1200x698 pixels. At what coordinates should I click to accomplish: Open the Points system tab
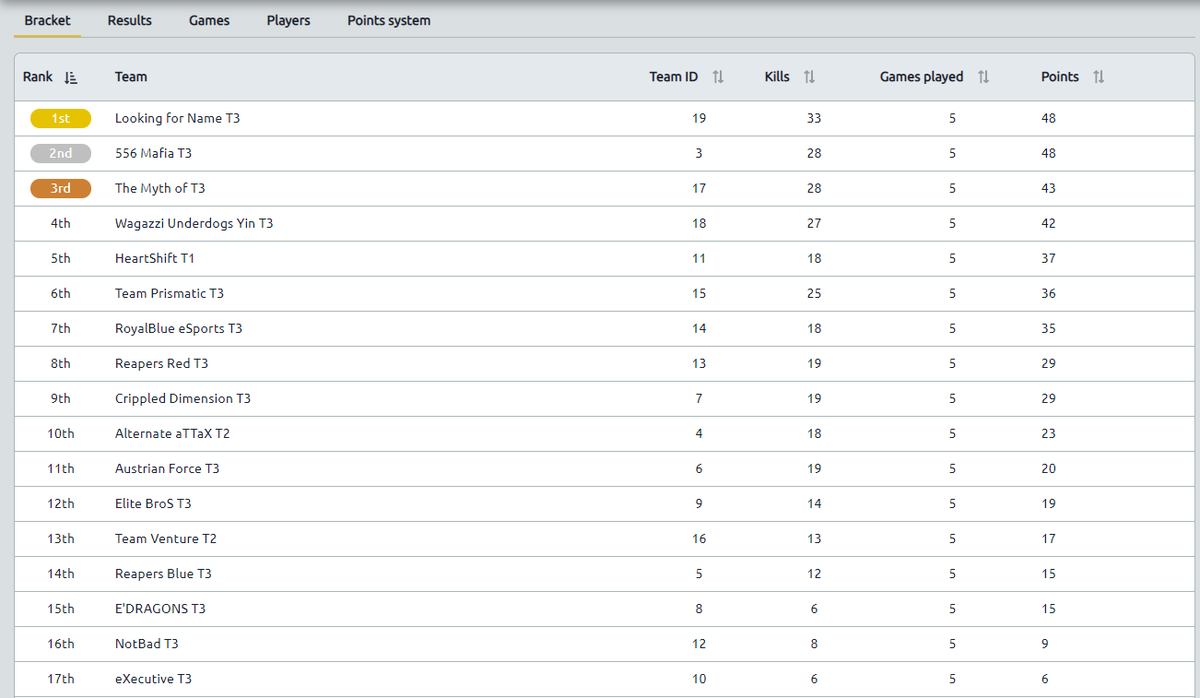(x=389, y=20)
